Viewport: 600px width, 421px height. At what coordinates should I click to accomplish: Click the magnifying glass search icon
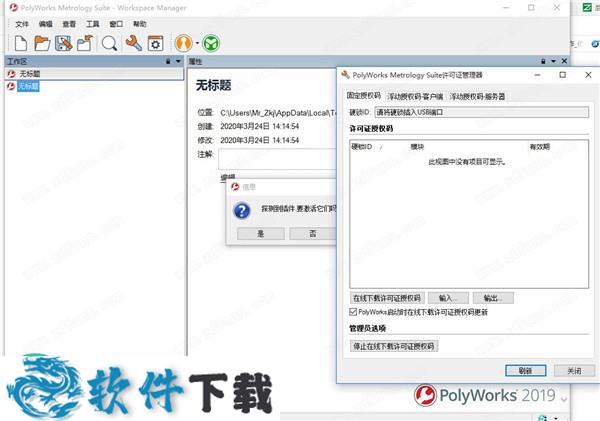click(109, 43)
